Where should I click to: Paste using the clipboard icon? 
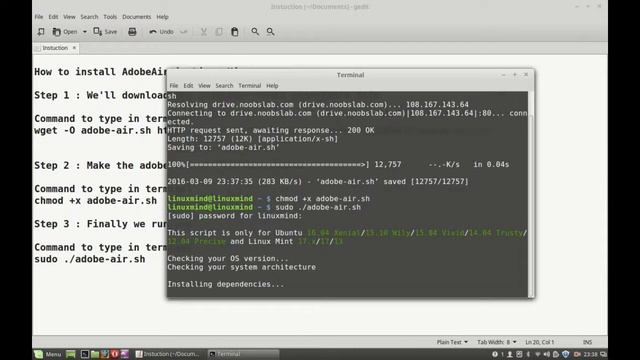(x=235, y=31)
